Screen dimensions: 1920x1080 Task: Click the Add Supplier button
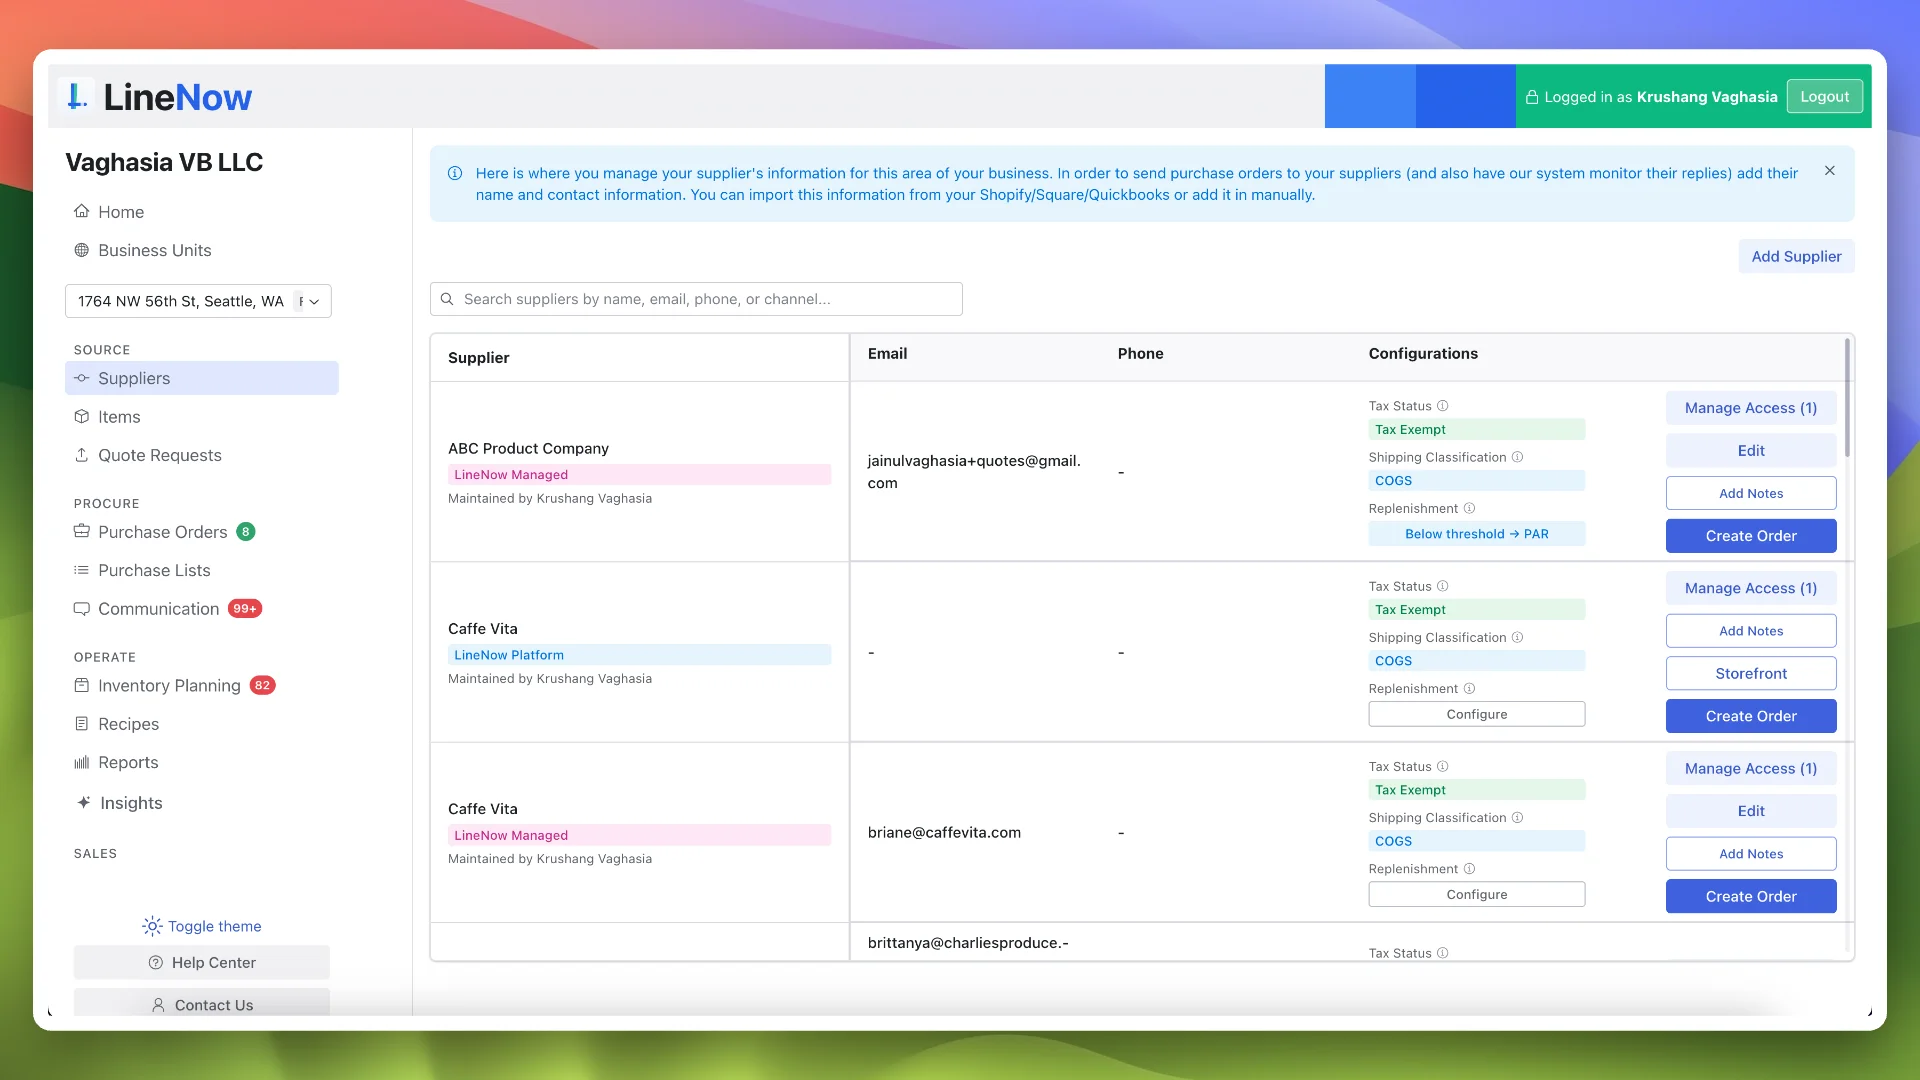click(x=1796, y=256)
